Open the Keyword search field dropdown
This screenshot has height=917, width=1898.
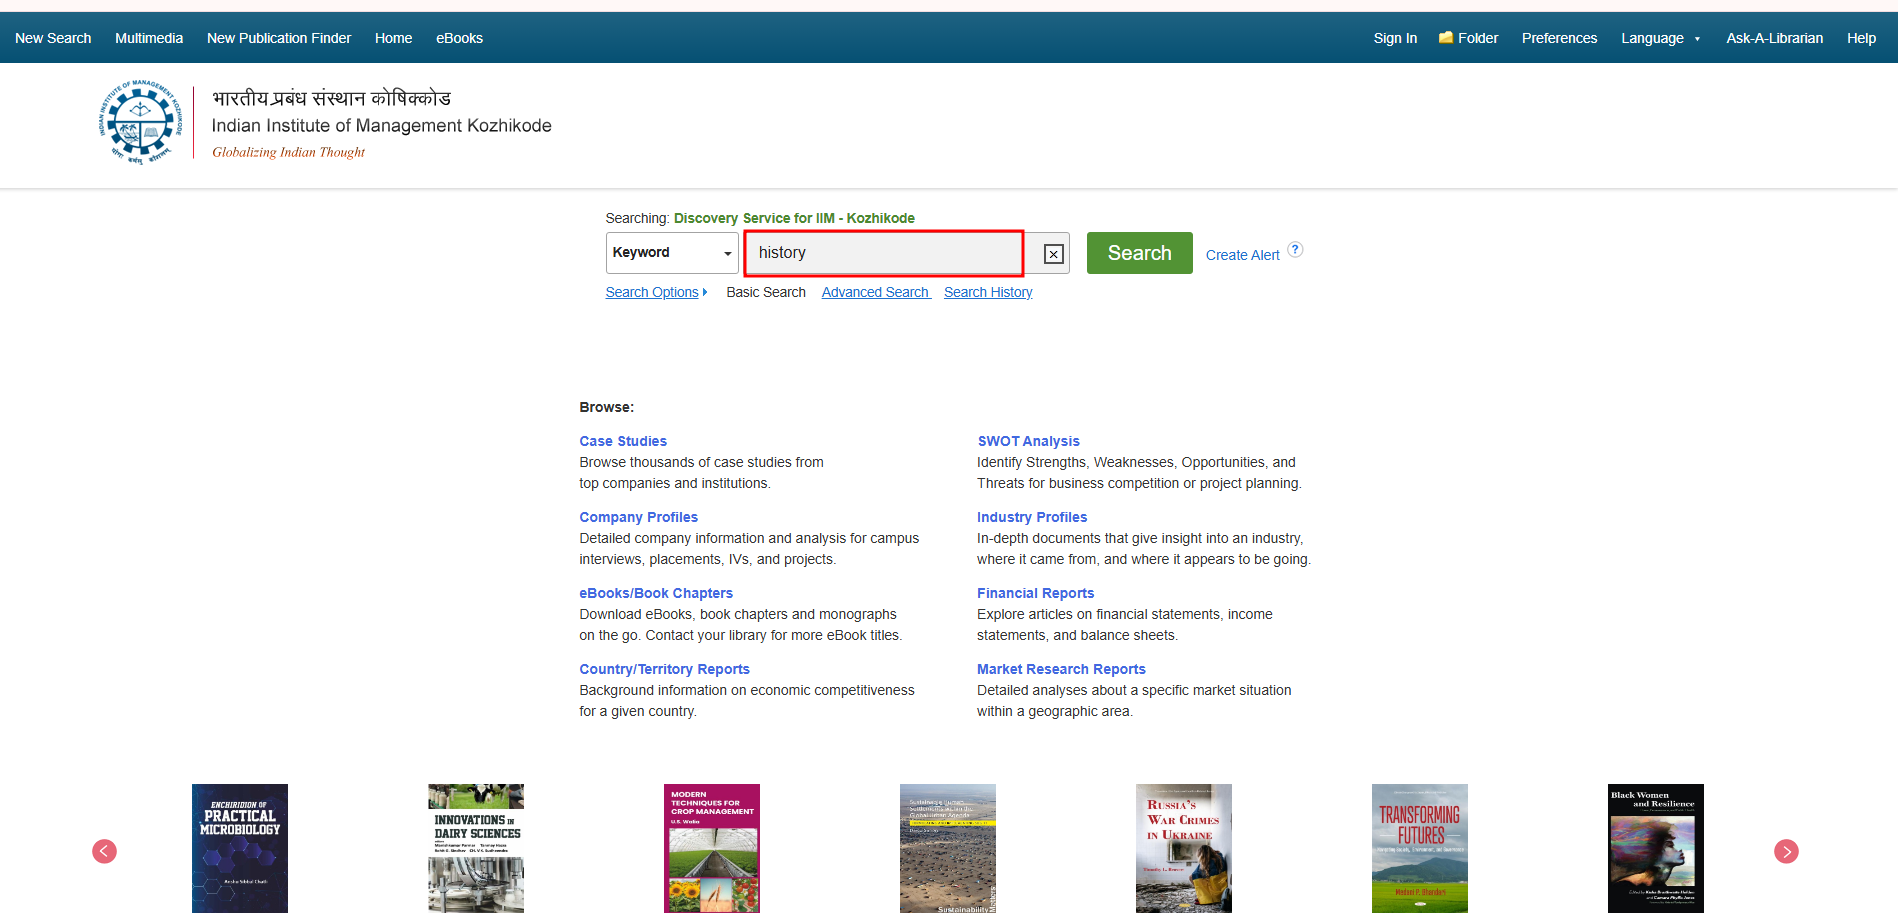click(671, 253)
